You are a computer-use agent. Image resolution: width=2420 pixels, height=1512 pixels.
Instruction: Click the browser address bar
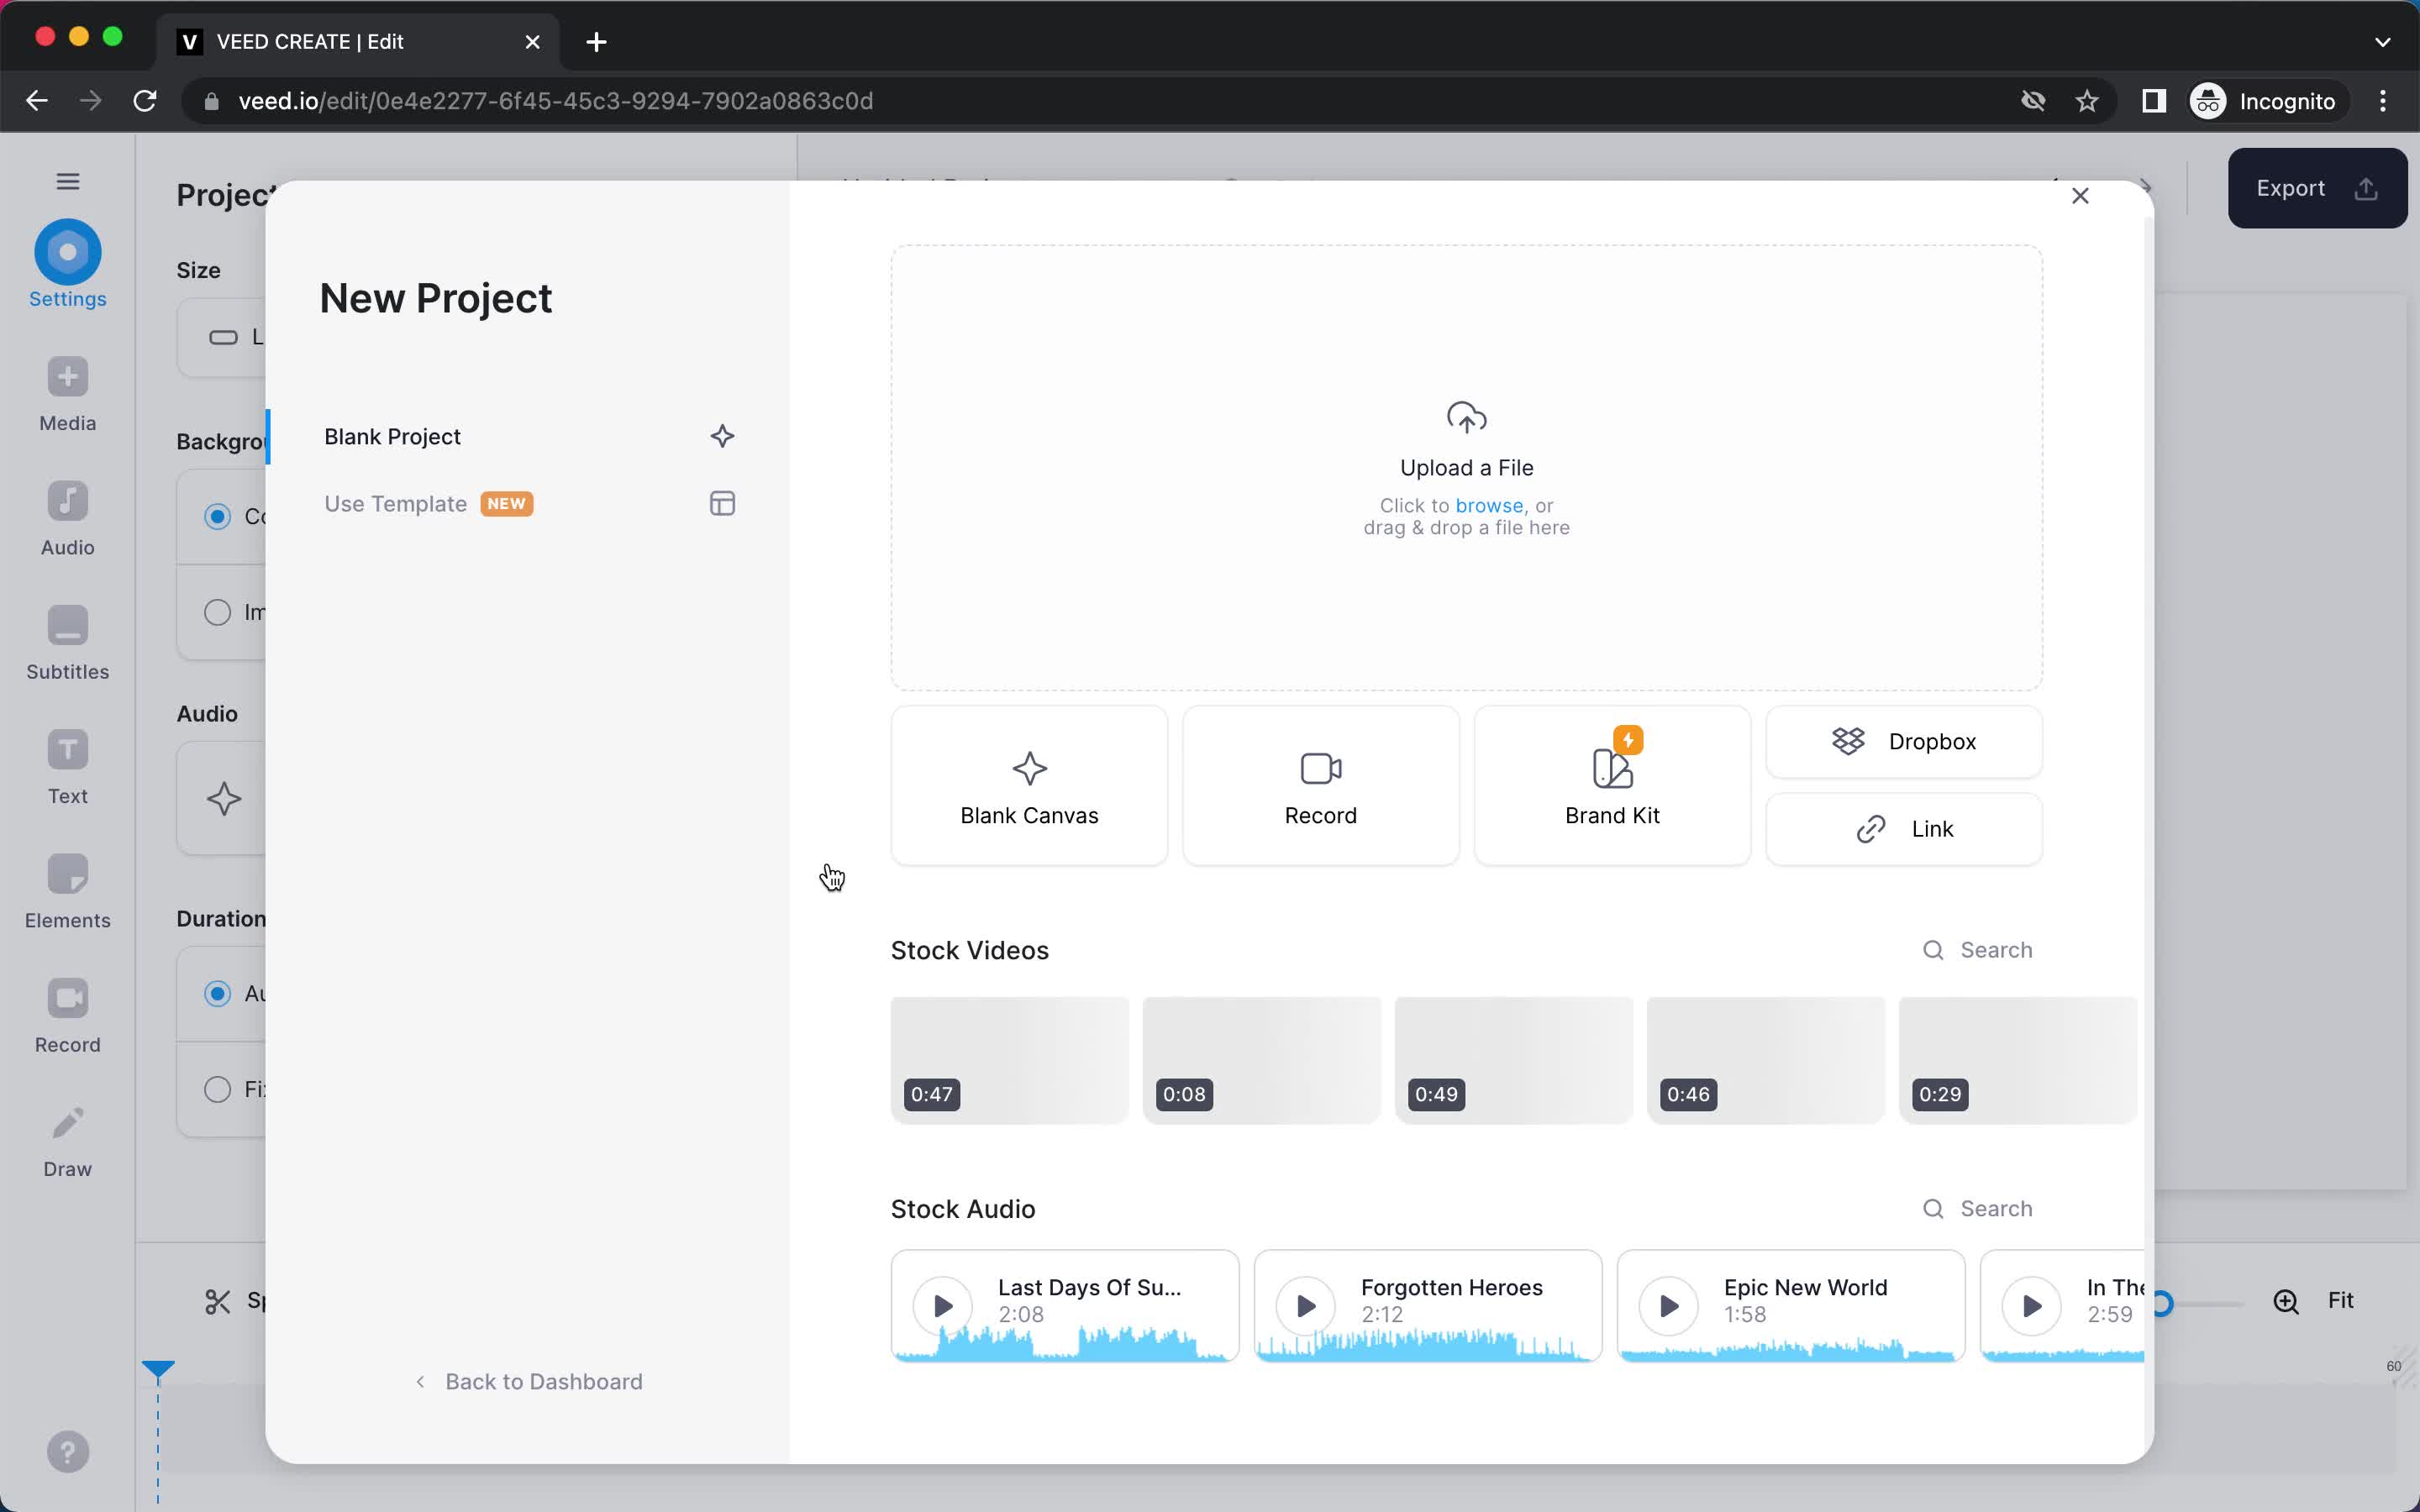tap(1100, 101)
